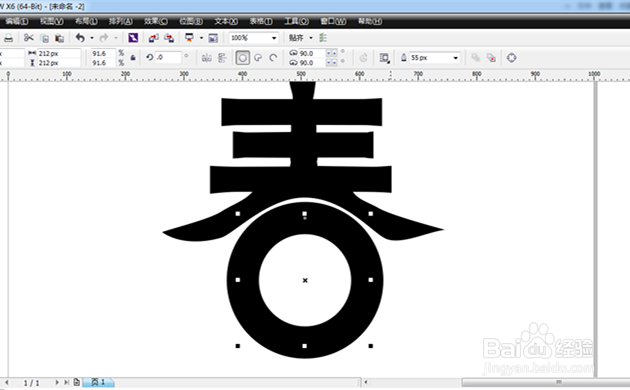Open the Redo history dropdown arrow

[116, 38]
